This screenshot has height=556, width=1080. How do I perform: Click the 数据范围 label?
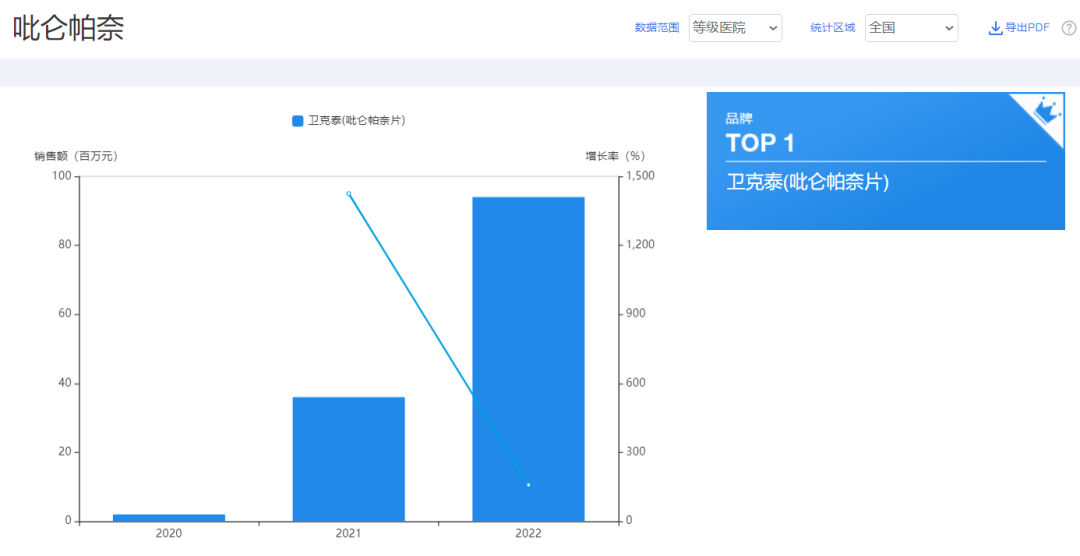click(x=656, y=28)
